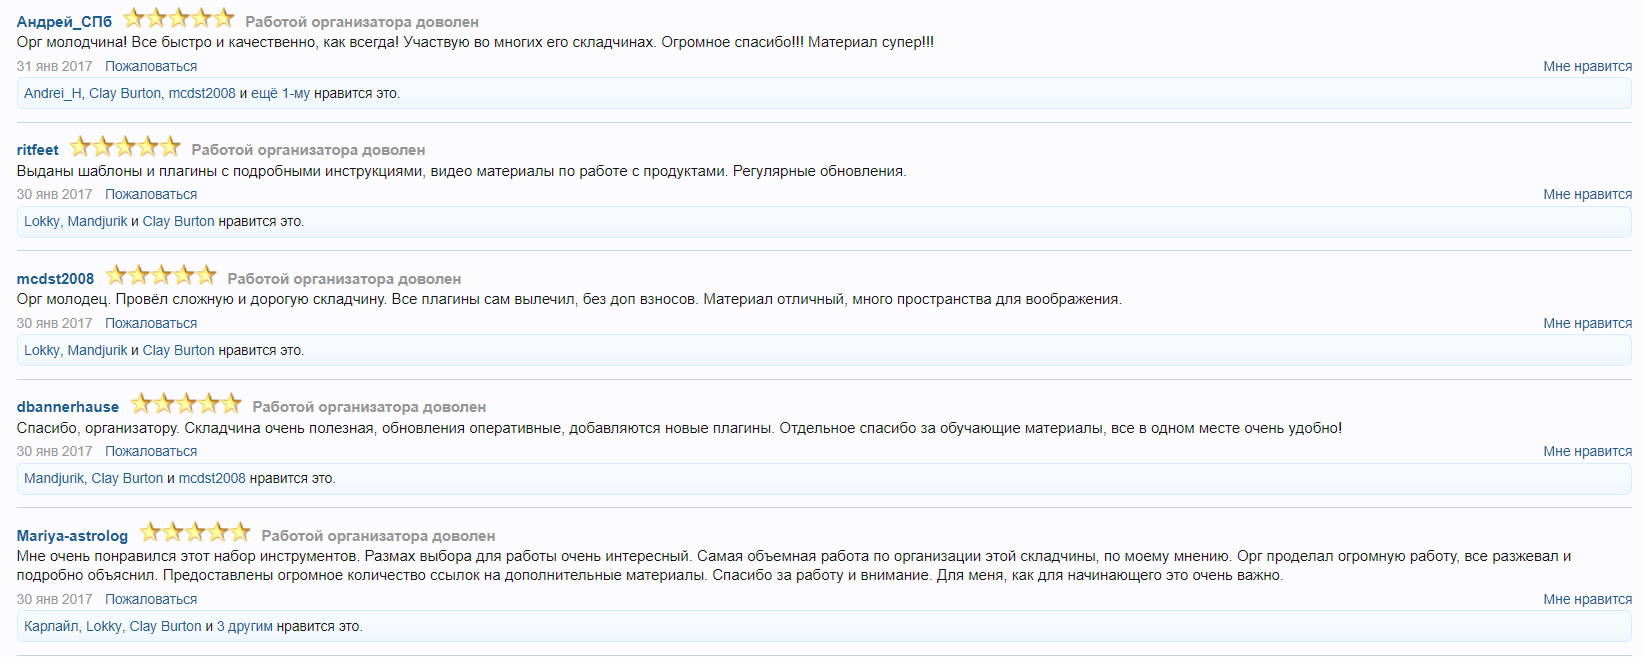1643x657 pixels.
Task: Like the ritfeet review with Мне нравится
Action: point(1587,194)
